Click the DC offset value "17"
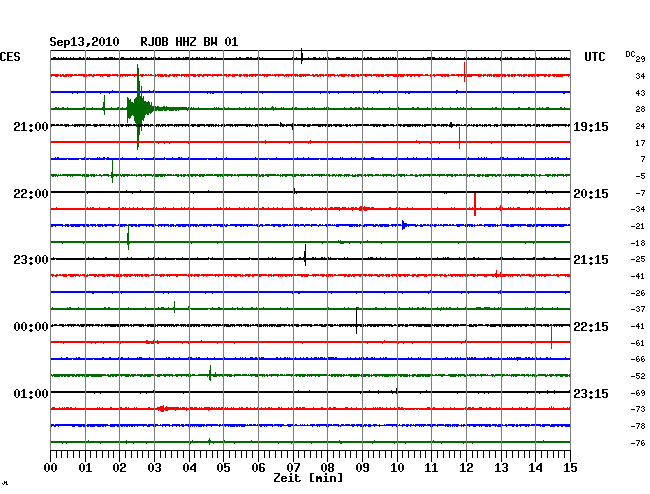The image size is (650, 494). [640, 143]
